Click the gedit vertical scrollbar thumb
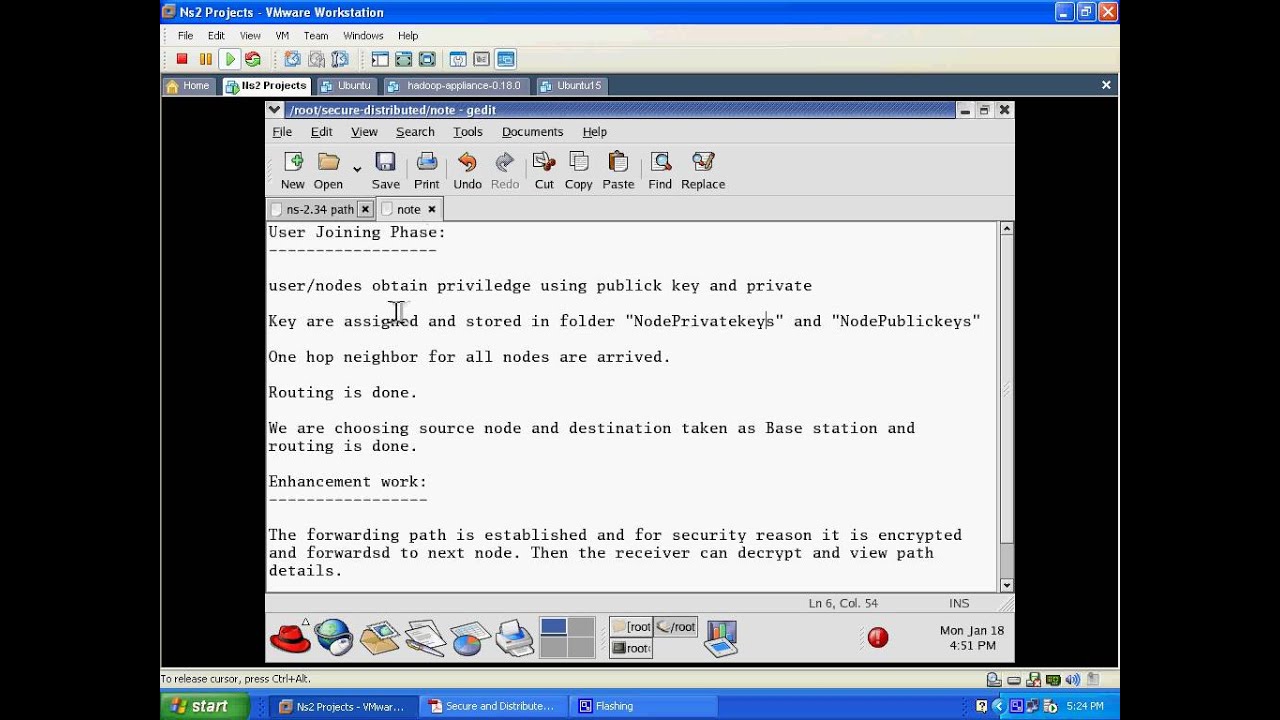 [1006, 389]
